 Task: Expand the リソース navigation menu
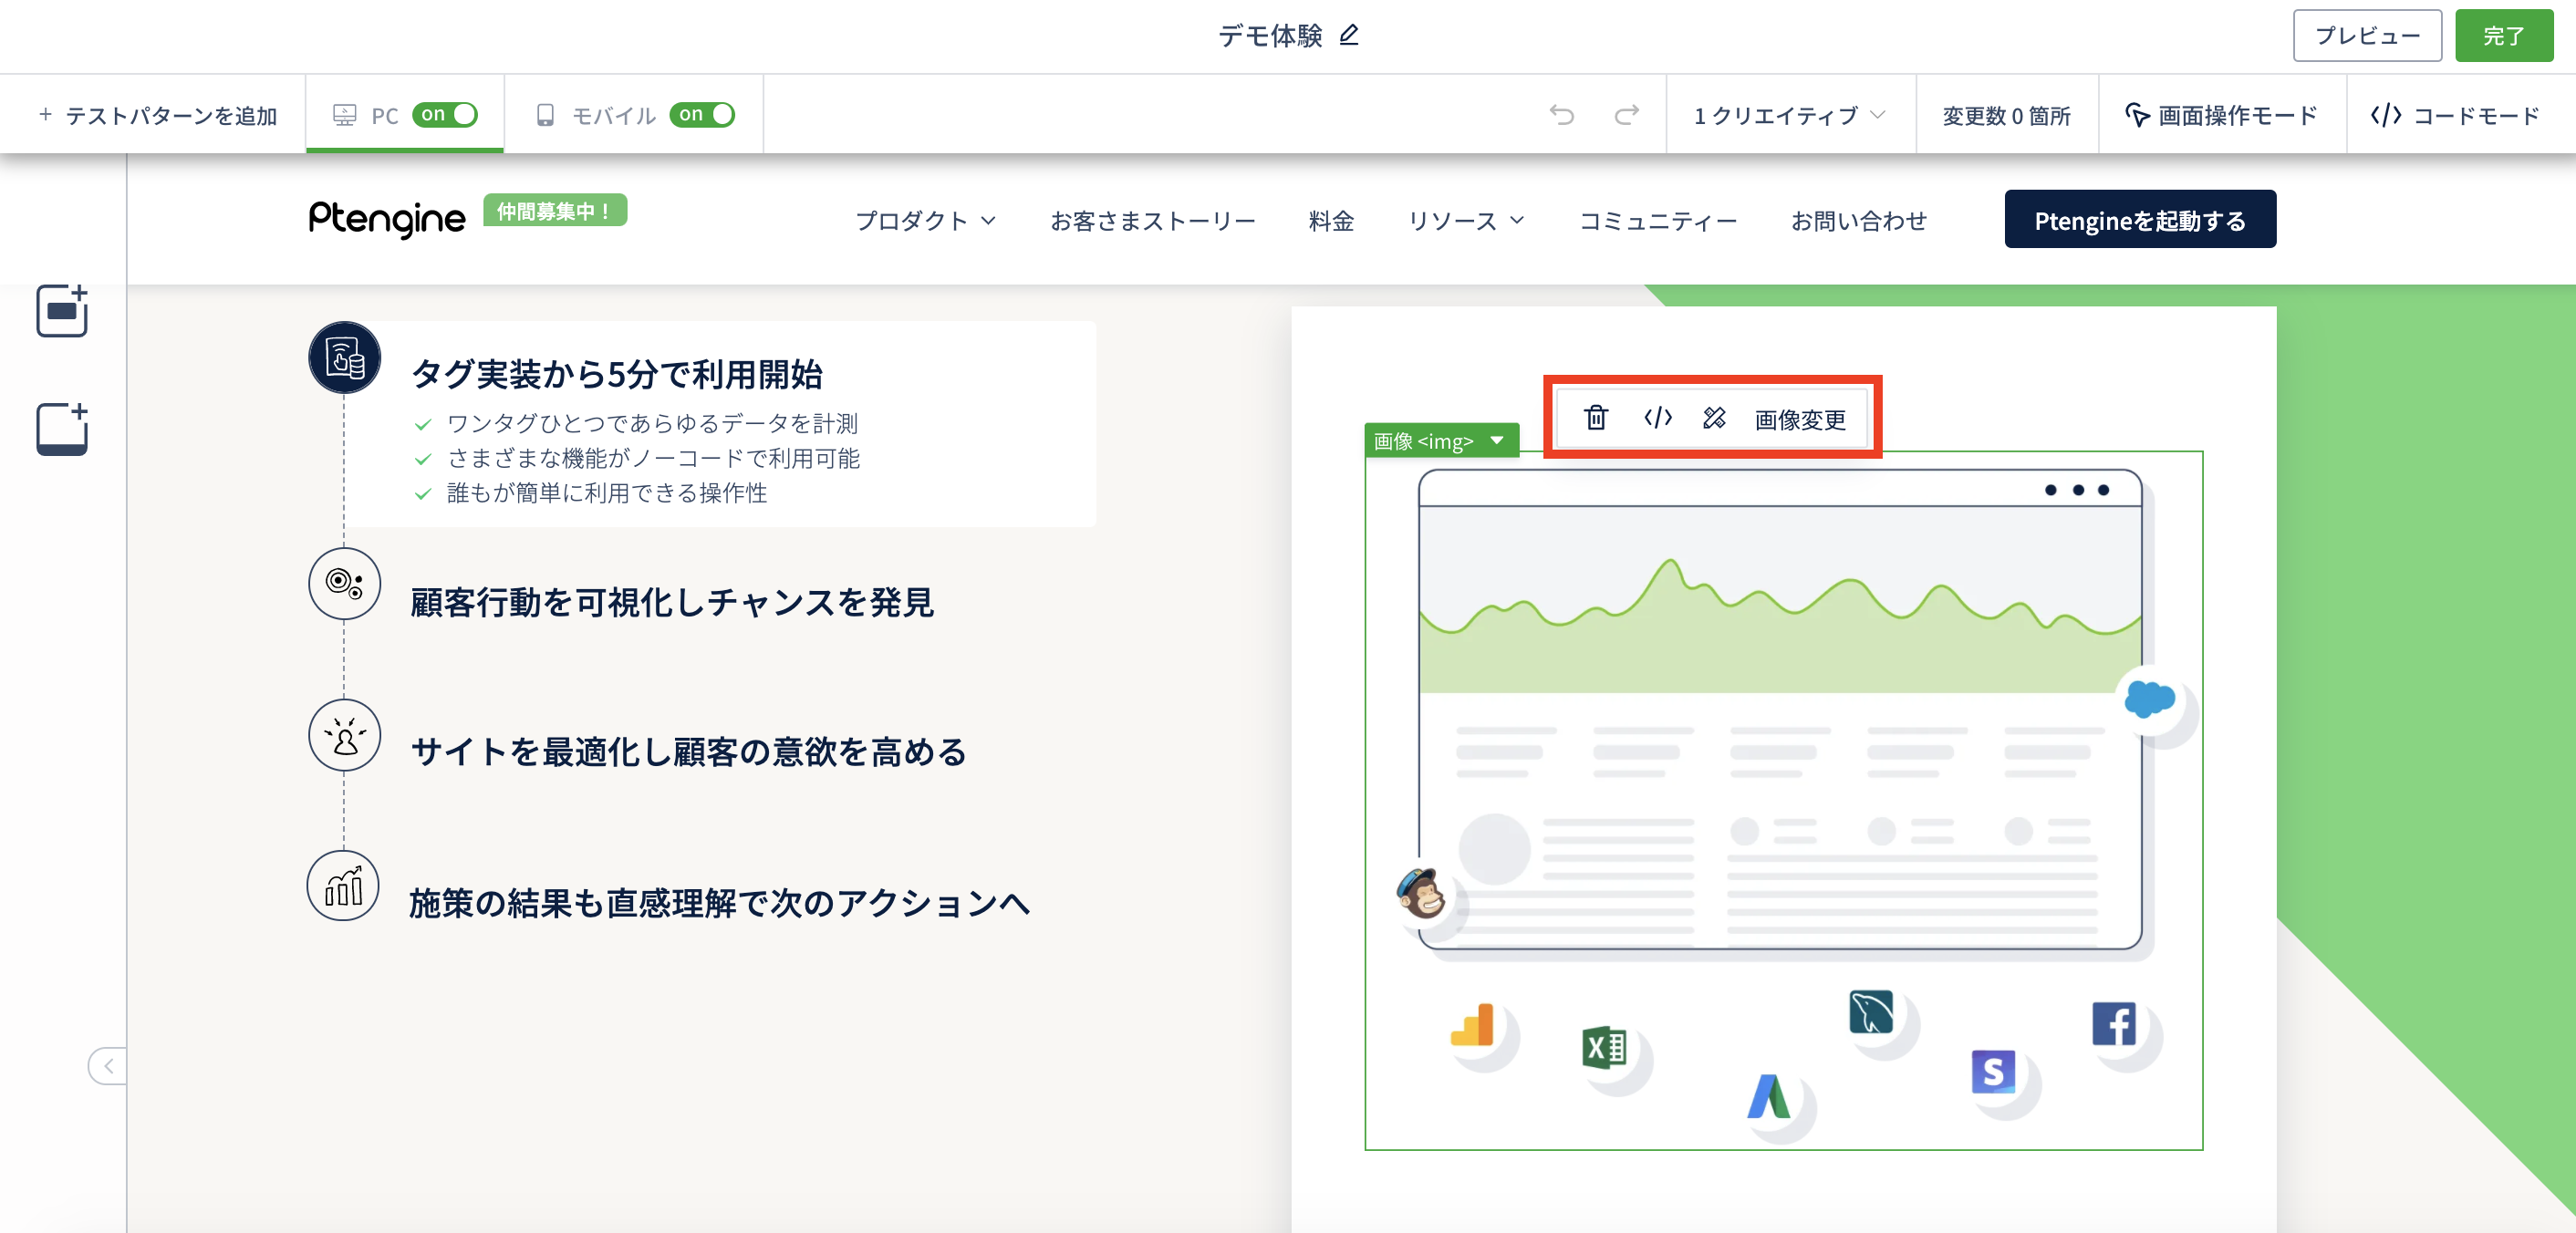(x=1465, y=221)
